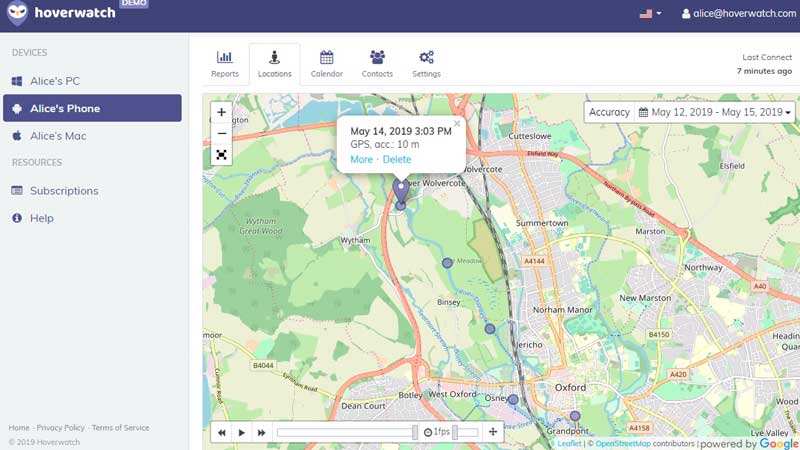800x450 pixels.
Task: Select location dot near Jericho
Action: click(x=490, y=329)
